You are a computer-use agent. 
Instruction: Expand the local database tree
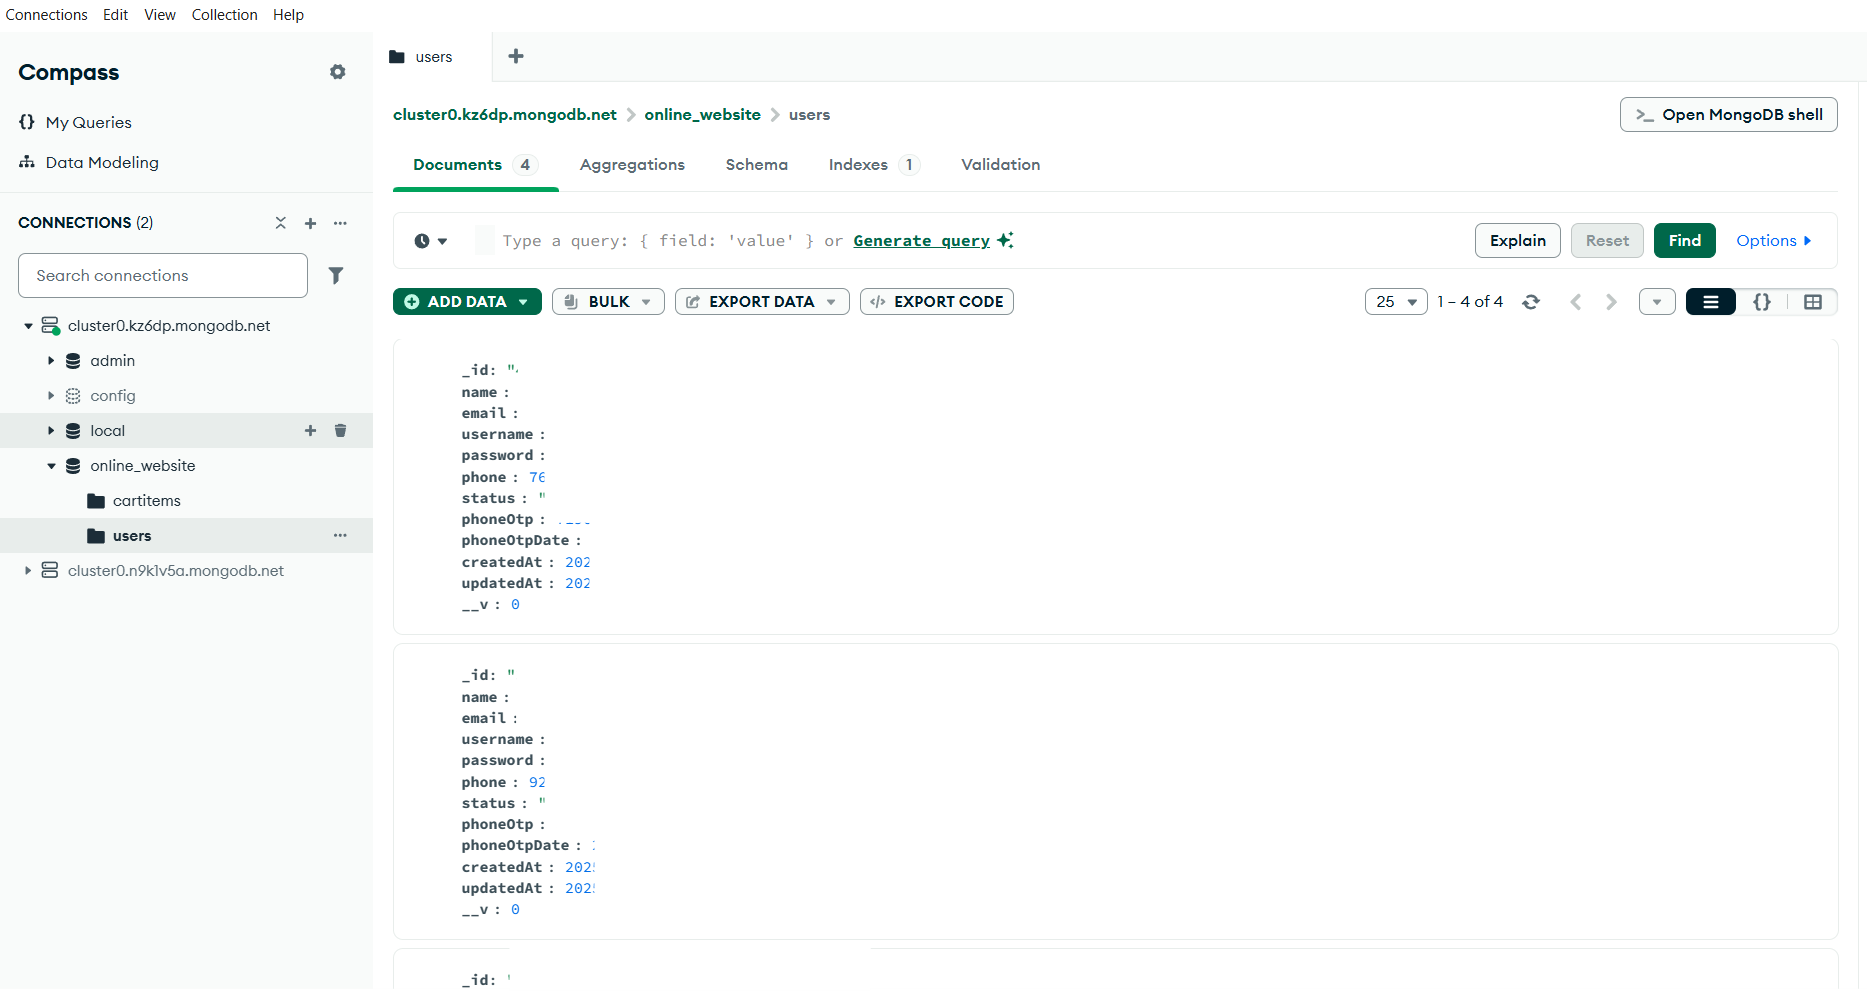pos(51,430)
